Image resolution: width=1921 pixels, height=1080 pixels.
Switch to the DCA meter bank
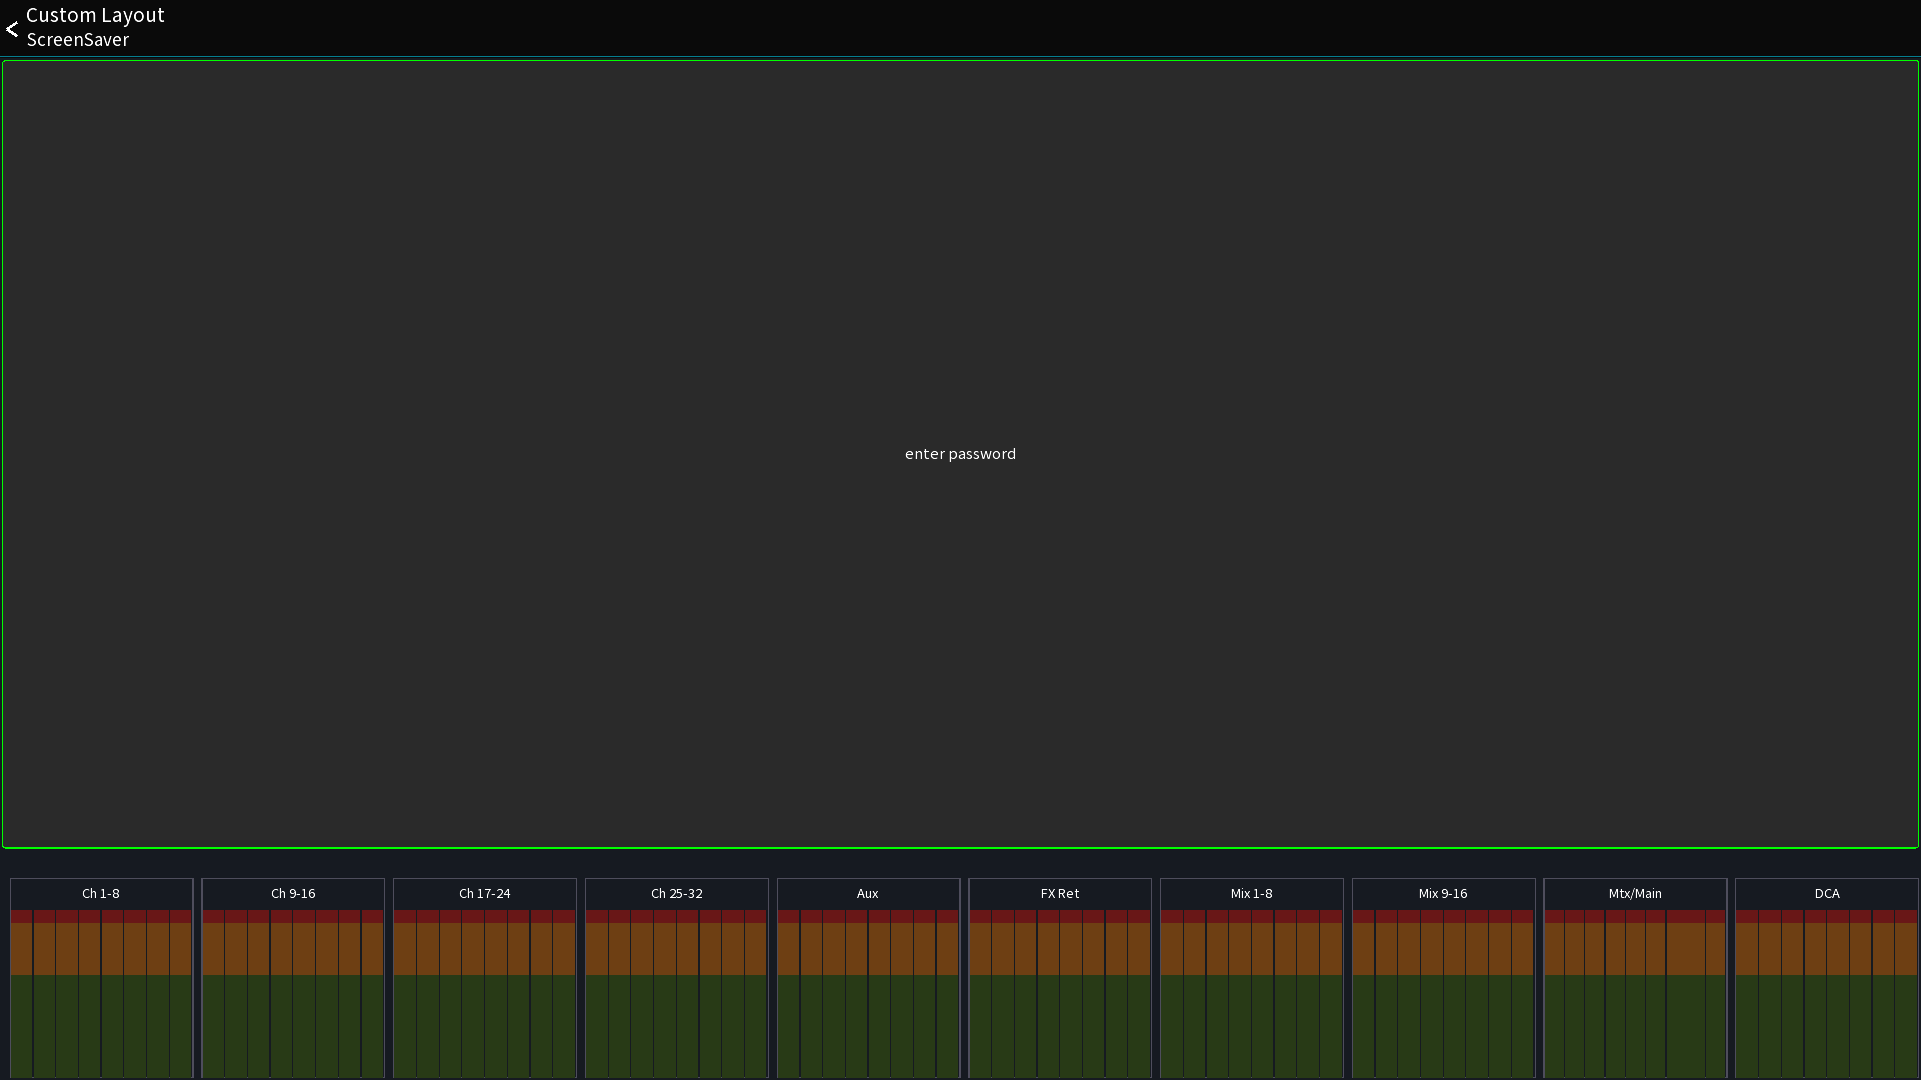[1827, 894]
